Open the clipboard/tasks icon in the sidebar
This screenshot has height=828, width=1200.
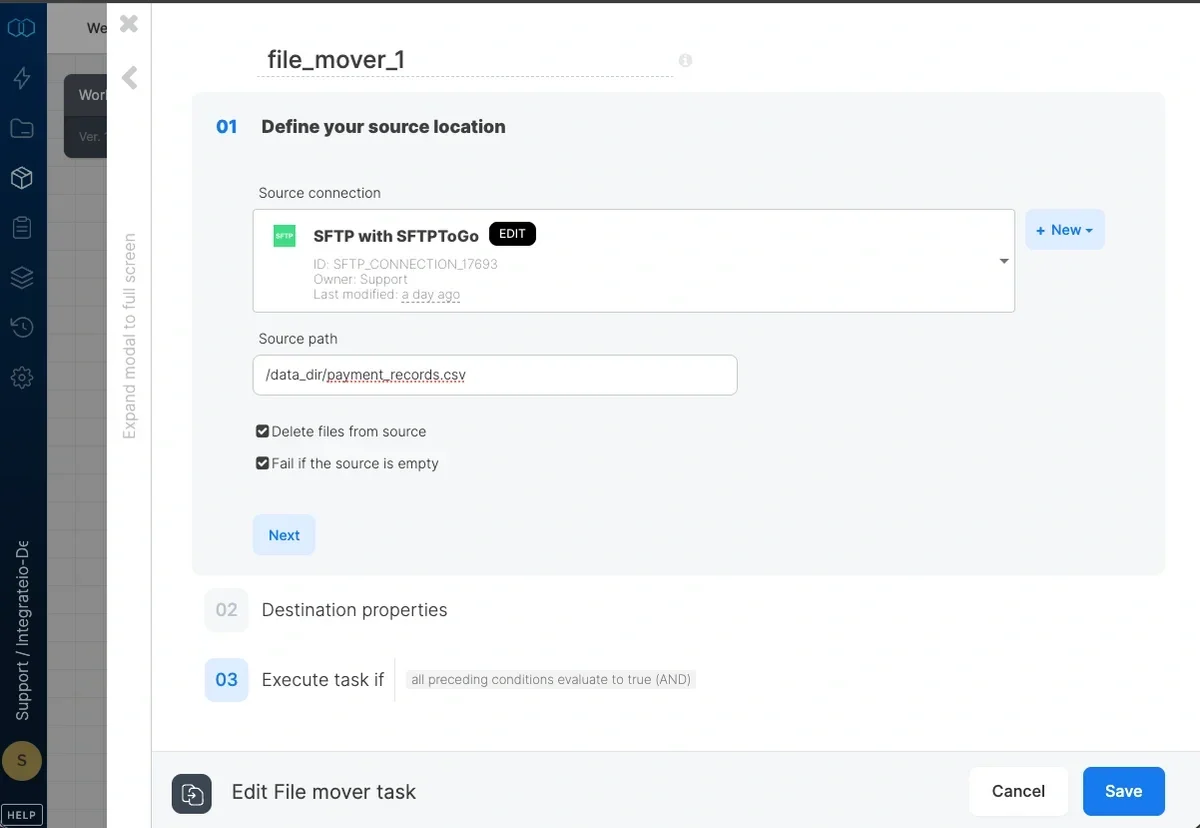point(22,227)
